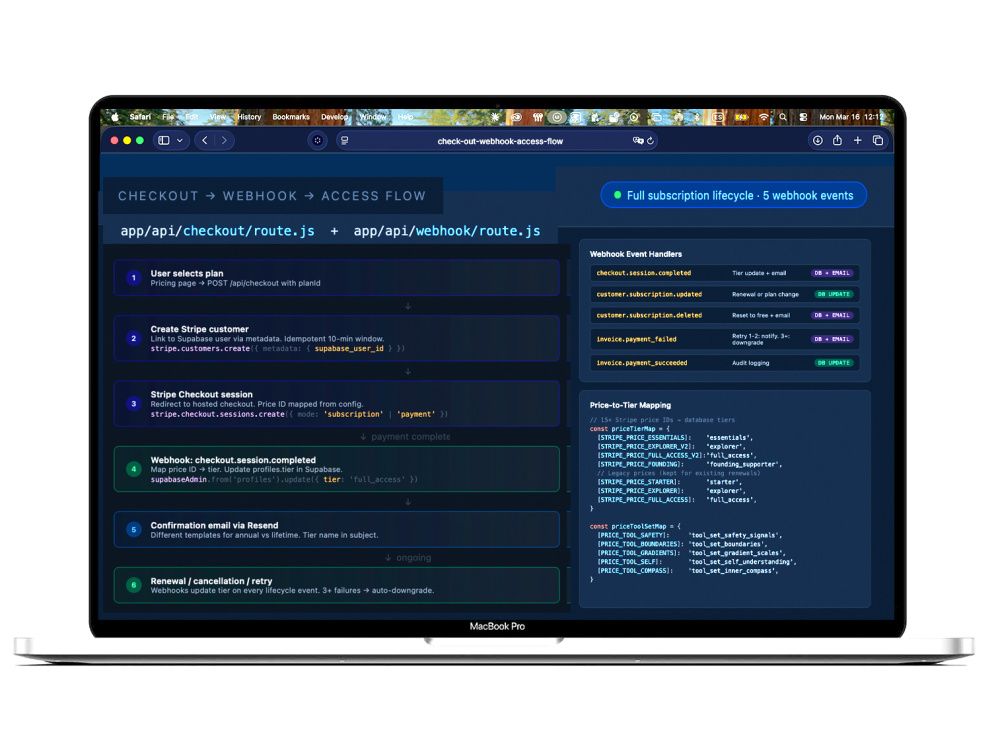Open the page reader menu icon
Screen dimensions: 1000x750
(344, 141)
